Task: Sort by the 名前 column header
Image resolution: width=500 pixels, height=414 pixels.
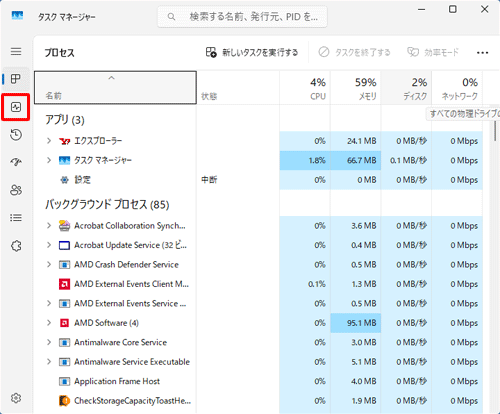Action: point(115,88)
